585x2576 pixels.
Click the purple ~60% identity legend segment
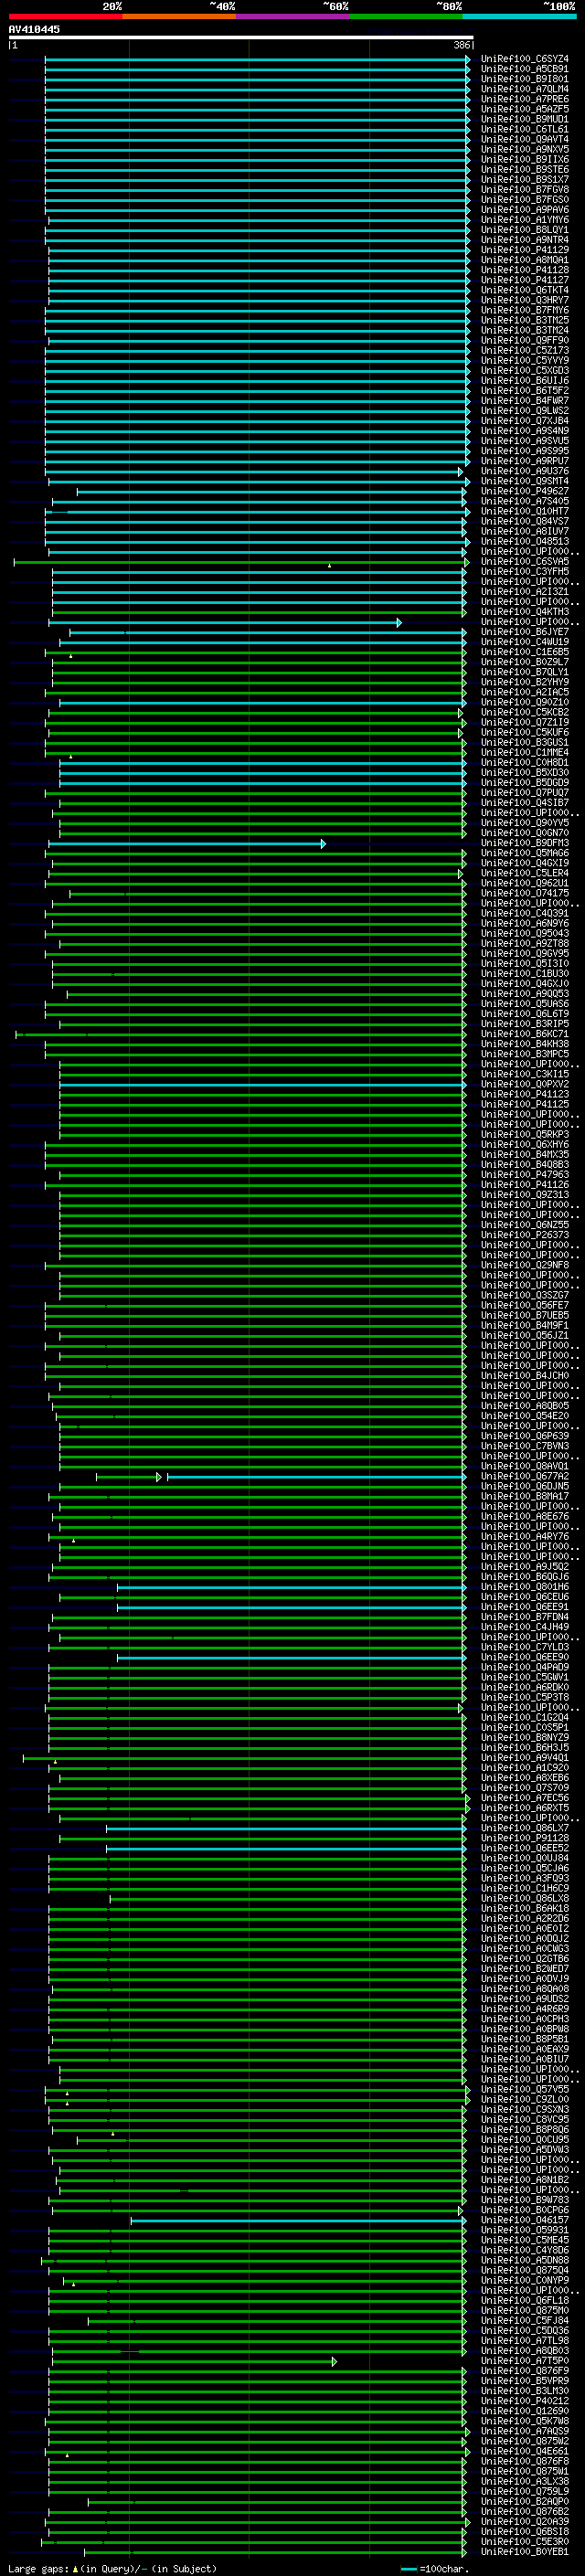292,16
